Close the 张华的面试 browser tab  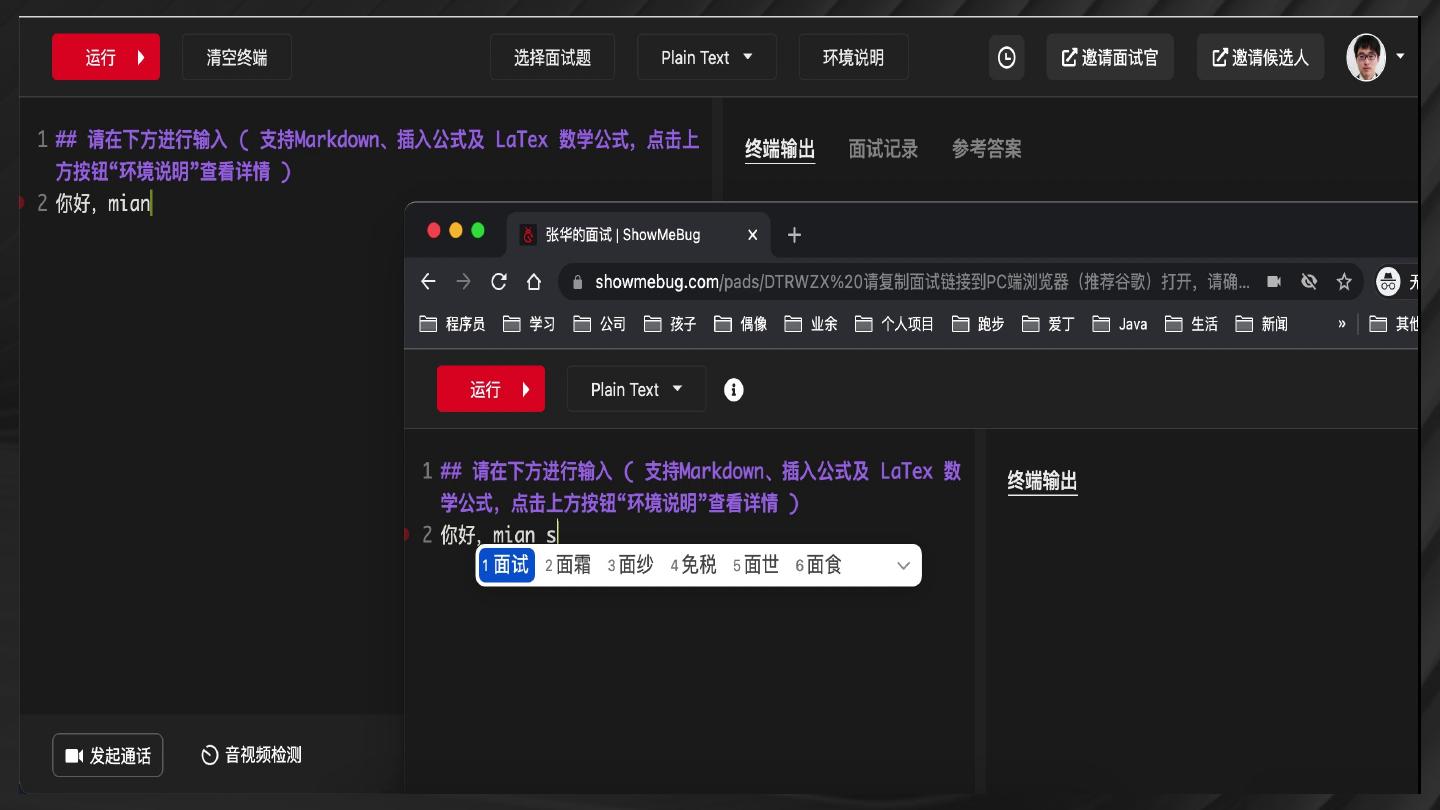[753, 235]
